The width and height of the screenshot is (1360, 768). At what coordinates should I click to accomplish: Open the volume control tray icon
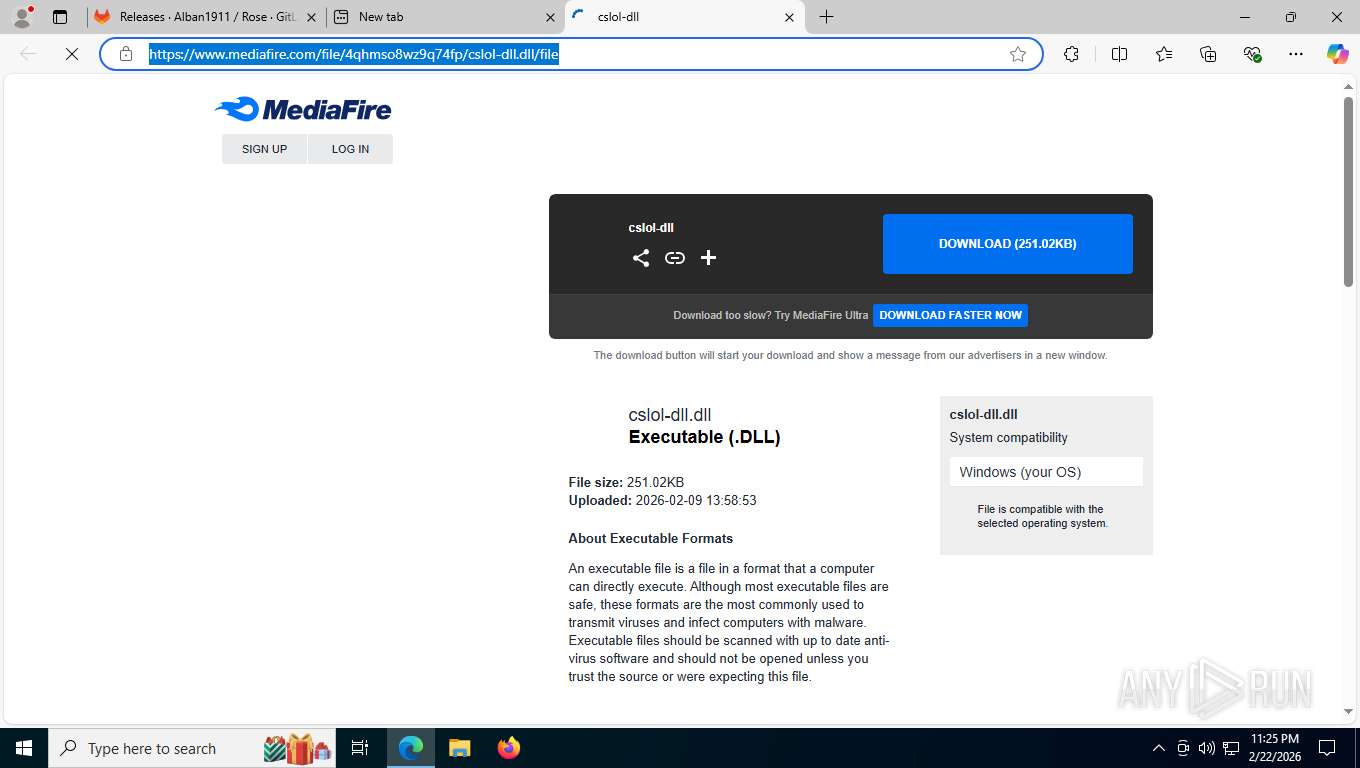[x=1206, y=748]
